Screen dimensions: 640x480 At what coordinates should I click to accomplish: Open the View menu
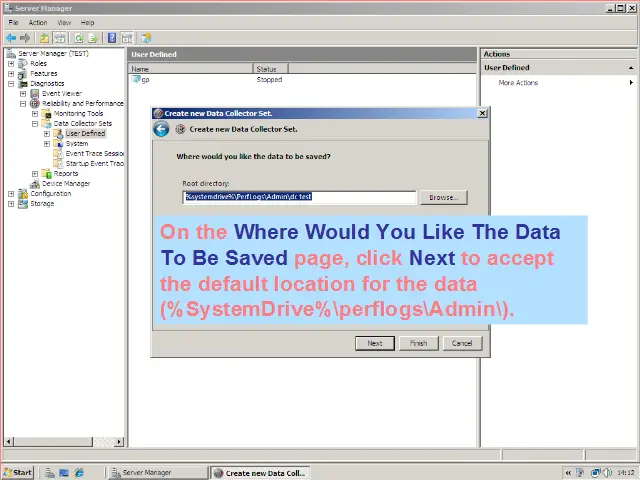(x=64, y=22)
